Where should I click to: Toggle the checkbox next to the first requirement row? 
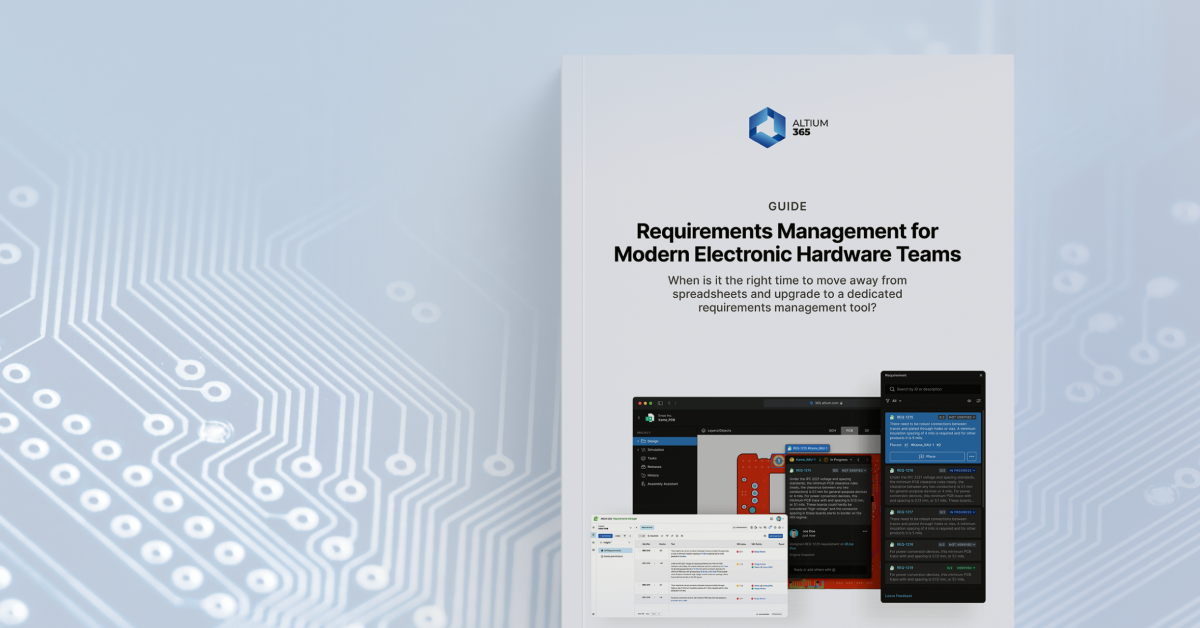(639, 551)
